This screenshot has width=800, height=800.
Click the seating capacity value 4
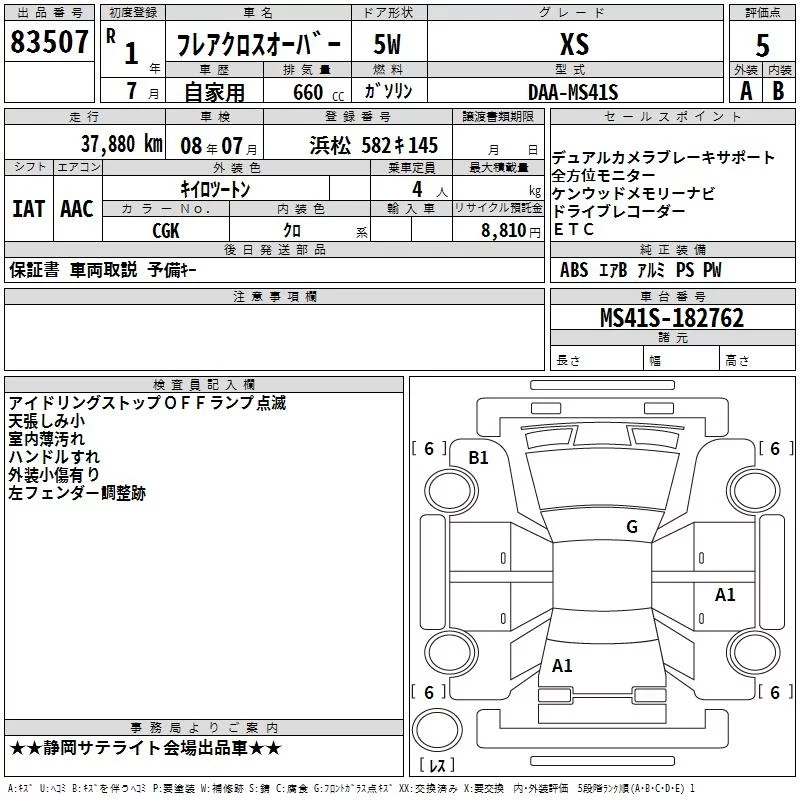(417, 189)
